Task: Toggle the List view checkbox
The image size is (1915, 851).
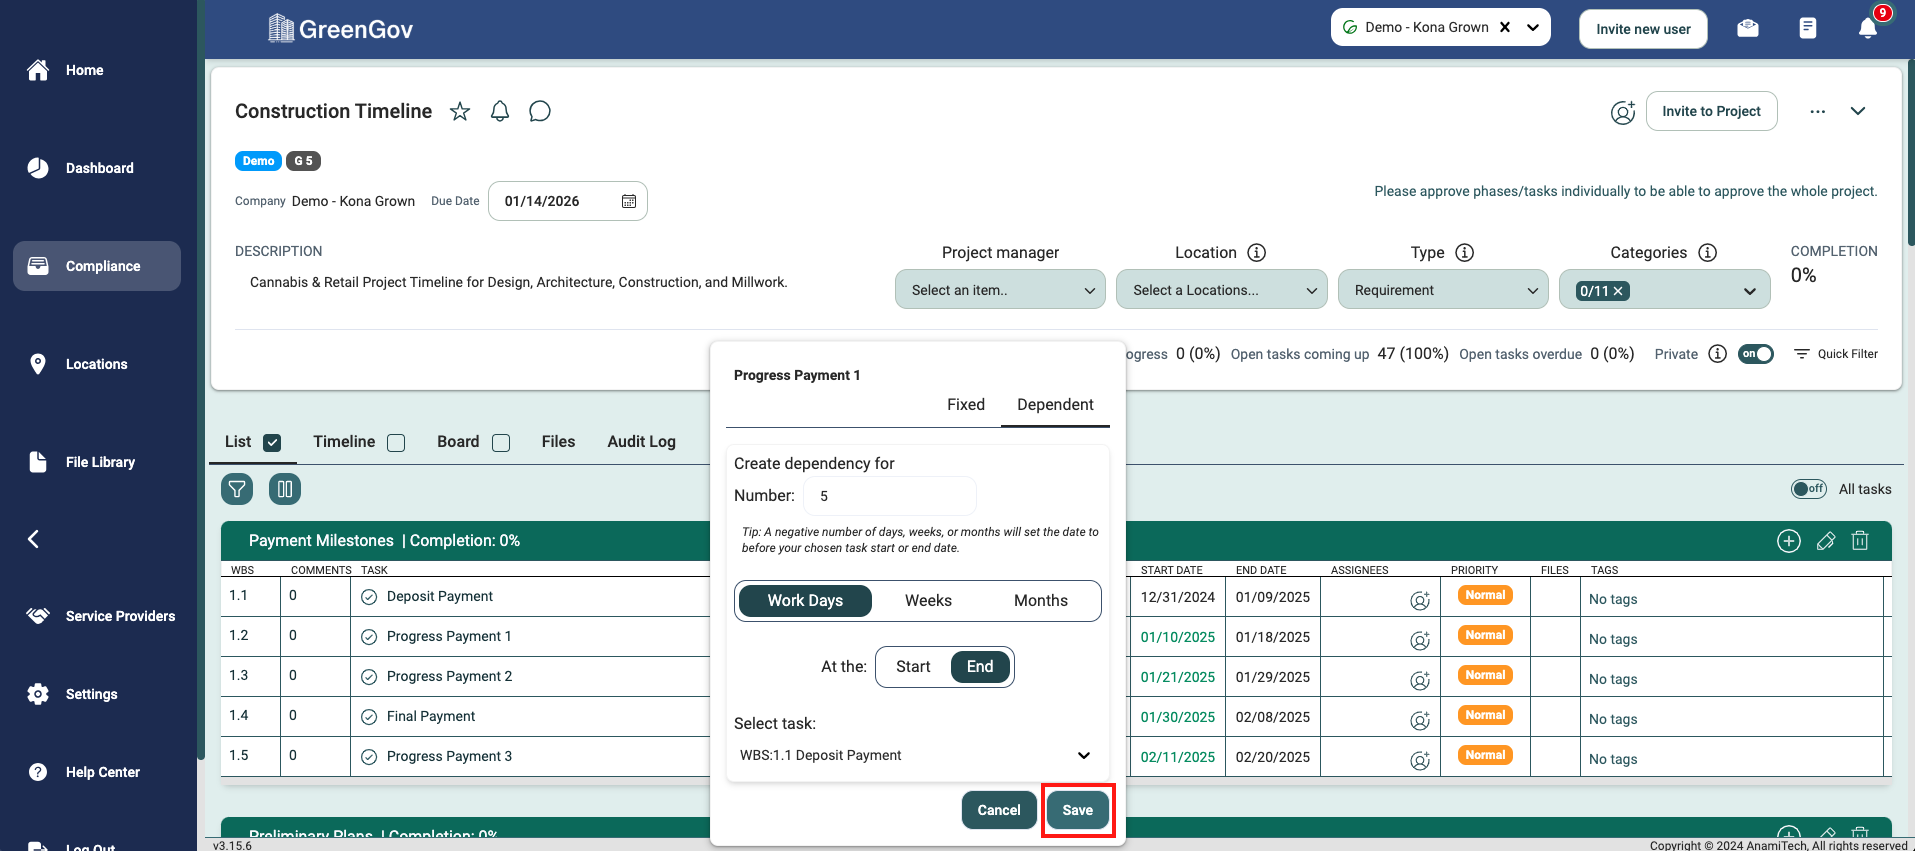Action: coord(272,443)
